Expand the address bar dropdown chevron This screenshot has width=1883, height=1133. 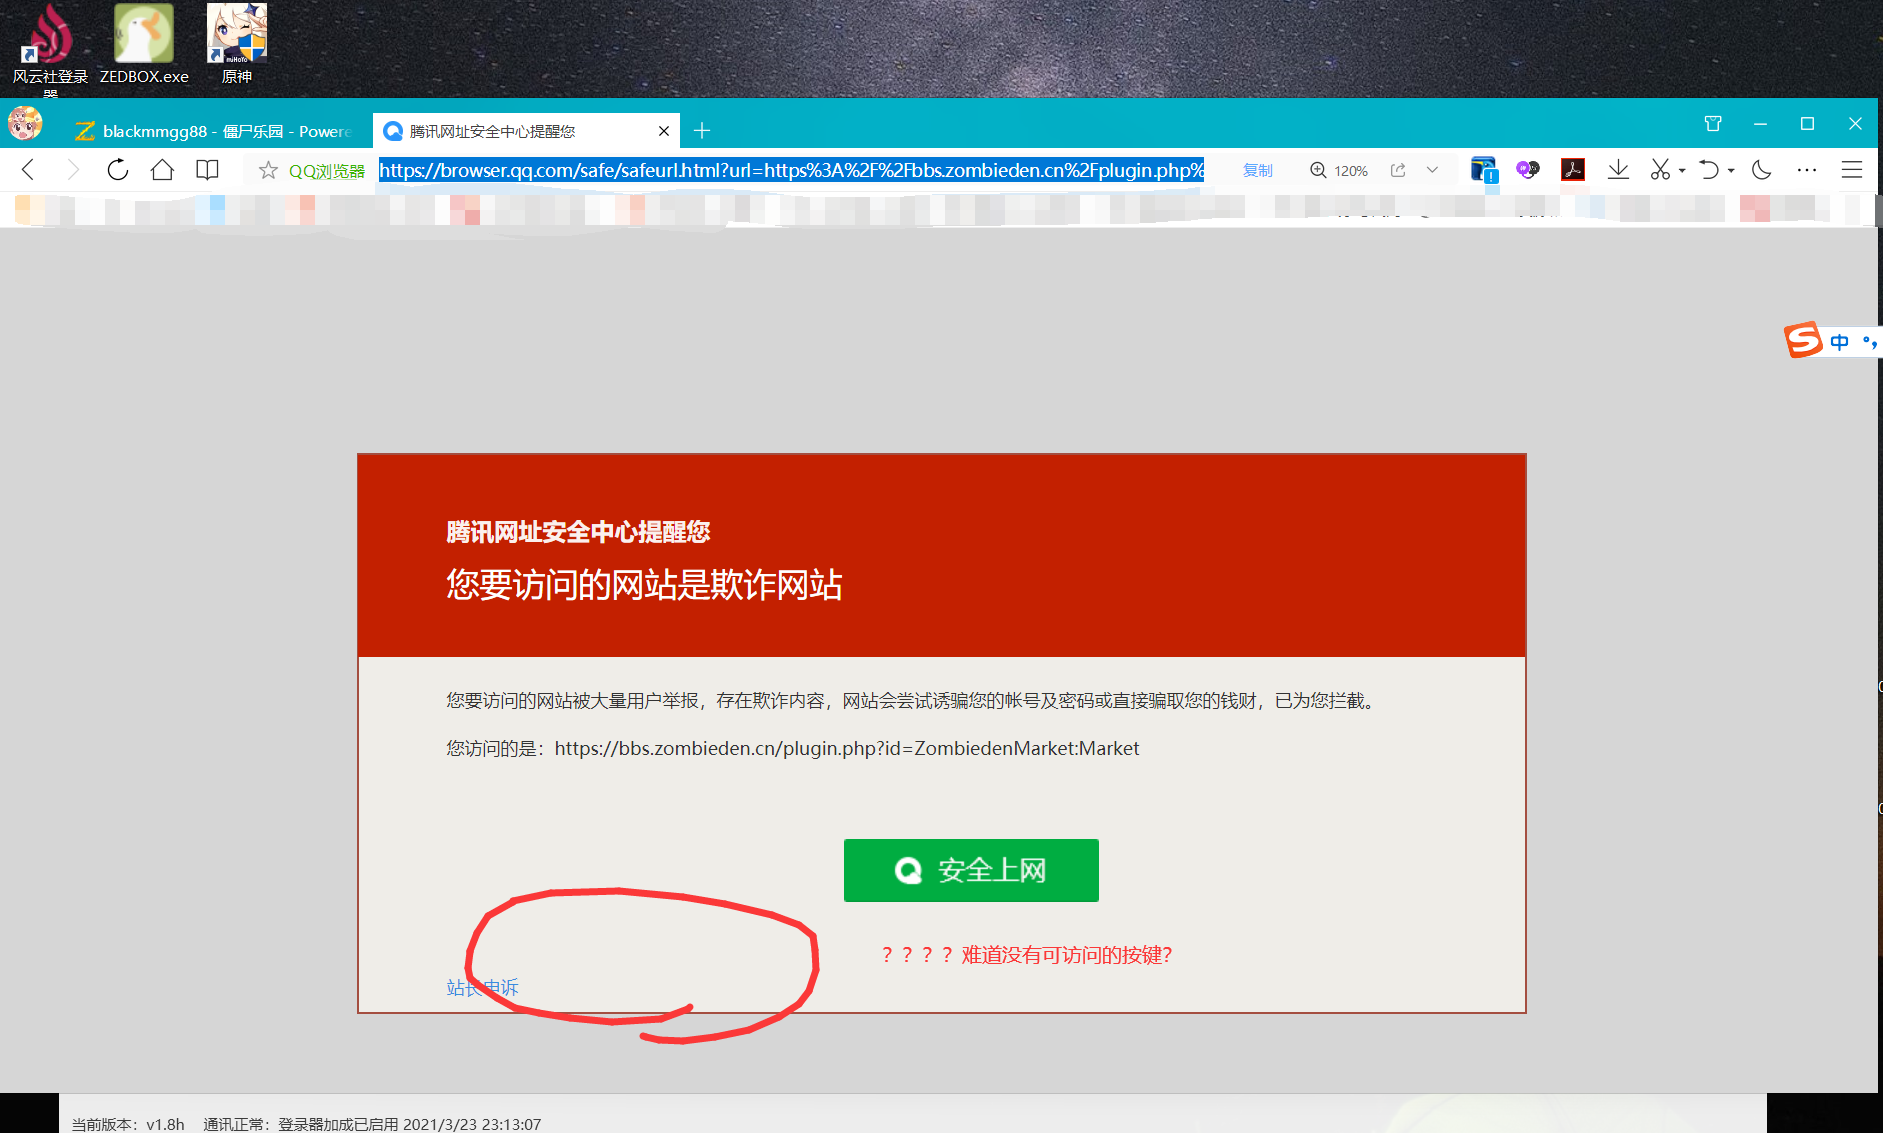click(1432, 170)
